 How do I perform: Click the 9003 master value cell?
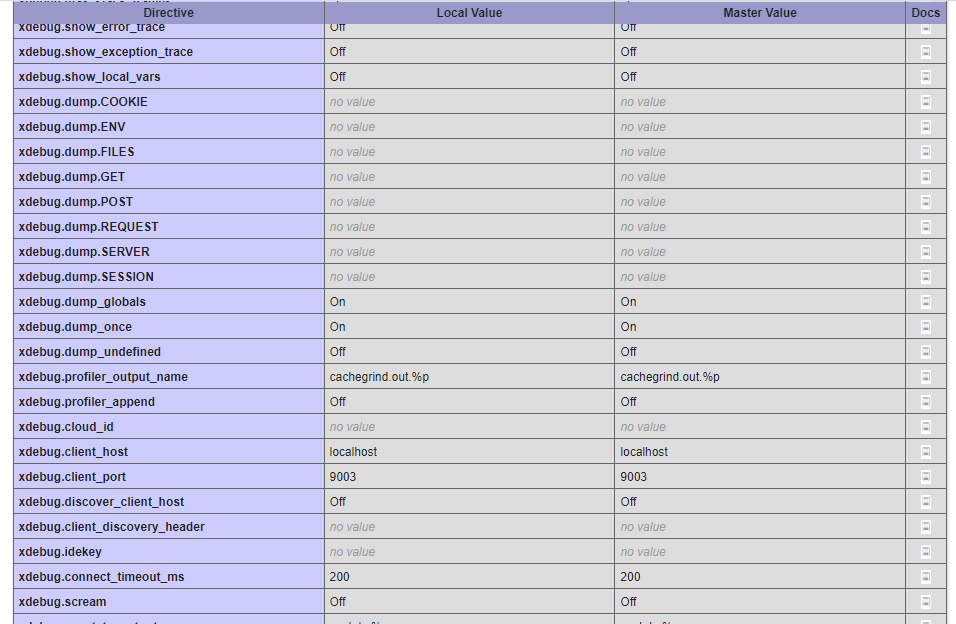point(632,476)
